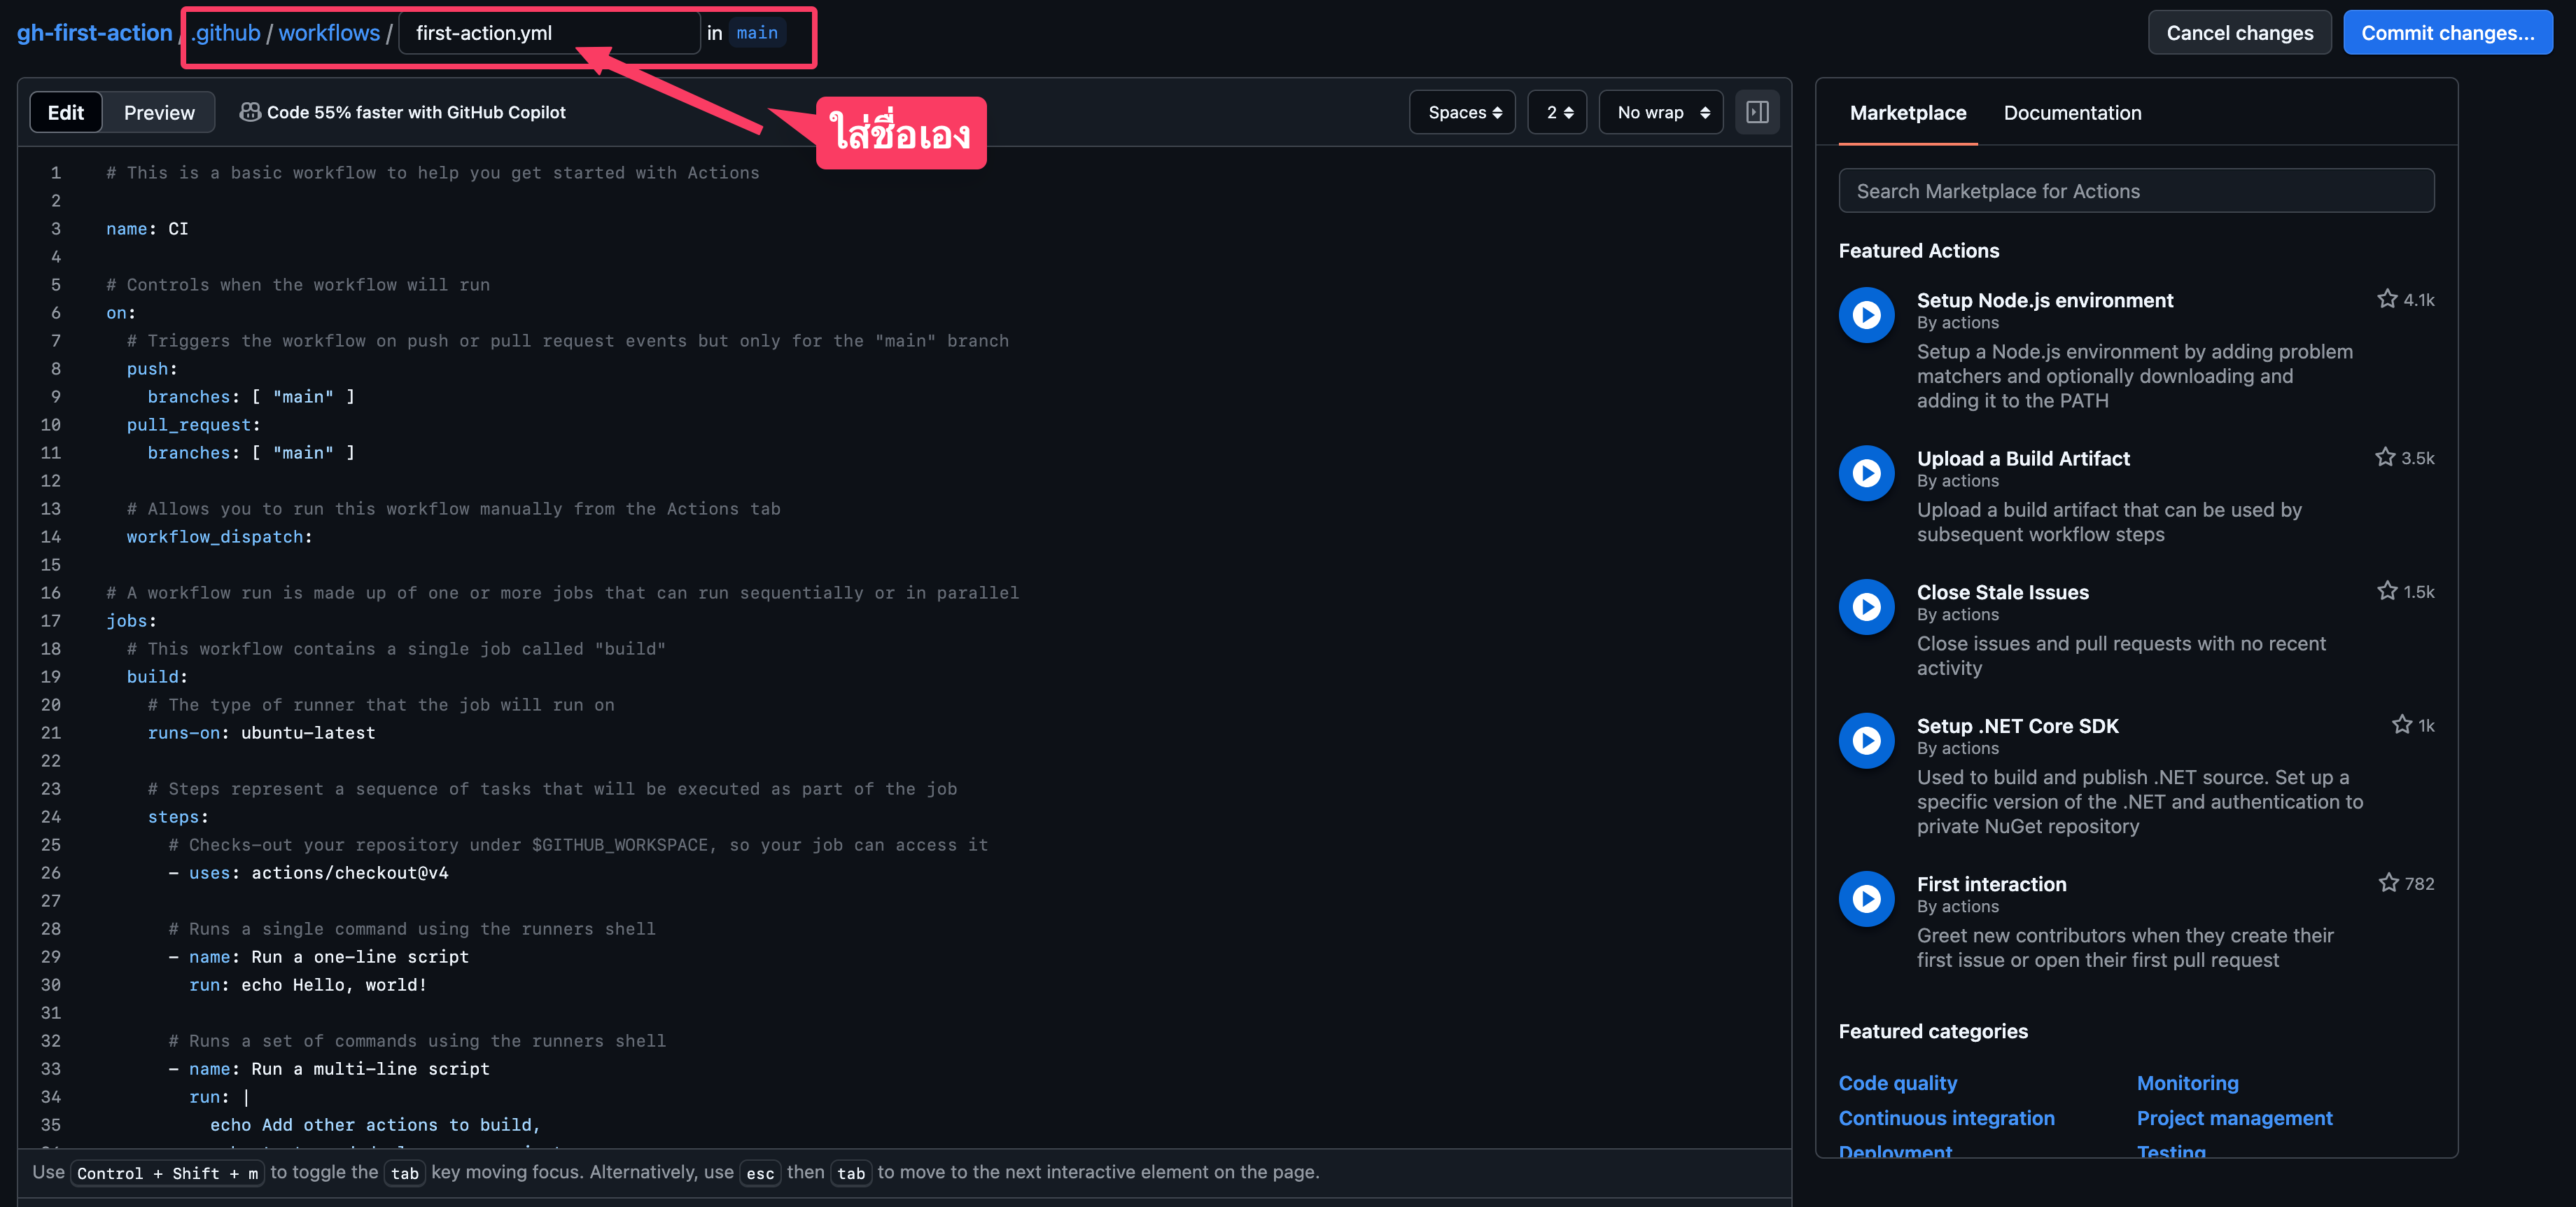2576x1207 pixels.
Task: Focus the Search Marketplace for Actions field
Action: click(2136, 191)
